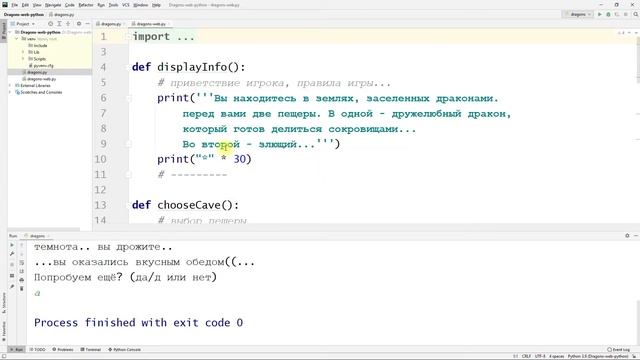
Task: Open the Python Console tab
Action: point(124,349)
